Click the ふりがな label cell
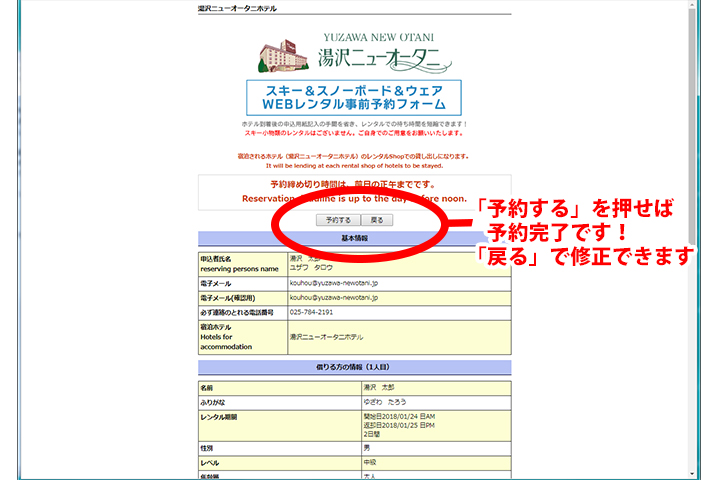The width and height of the screenshot is (720, 480). (280, 402)
